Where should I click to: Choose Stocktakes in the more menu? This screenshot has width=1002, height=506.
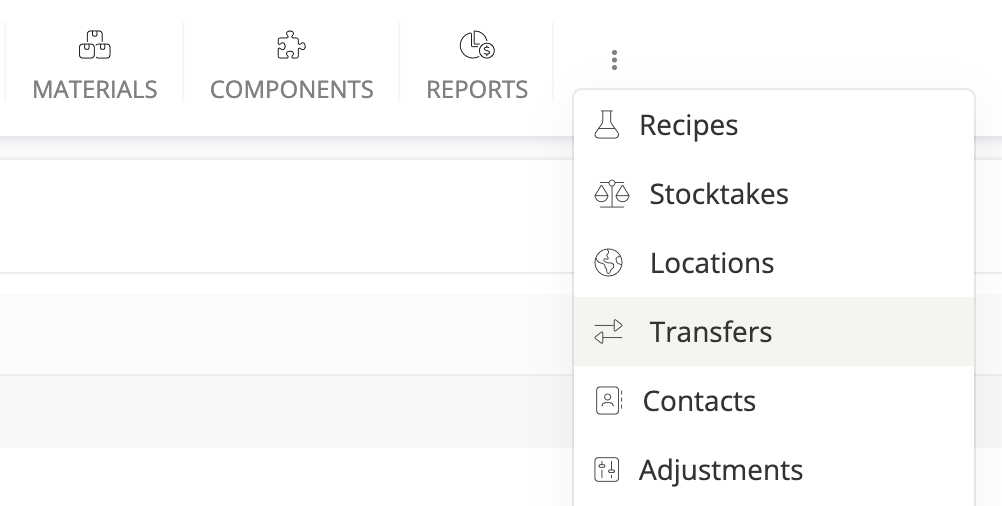tap(719, 194)
